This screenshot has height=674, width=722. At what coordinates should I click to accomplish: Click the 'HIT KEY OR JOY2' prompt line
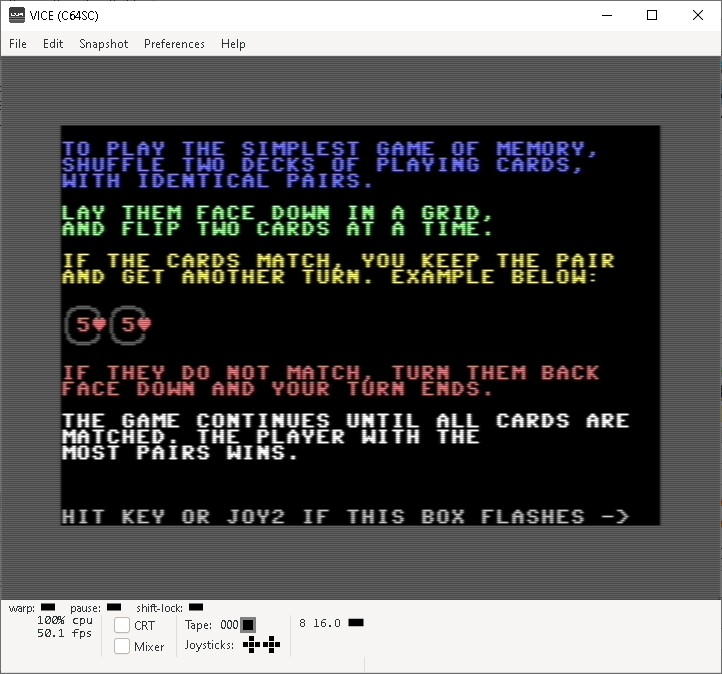point(345,517)
